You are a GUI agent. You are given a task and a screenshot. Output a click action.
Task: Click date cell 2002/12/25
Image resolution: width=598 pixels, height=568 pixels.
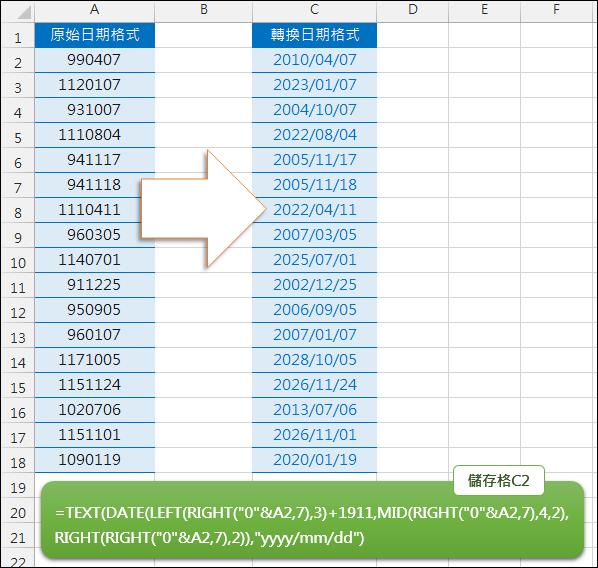coord(314,285)
